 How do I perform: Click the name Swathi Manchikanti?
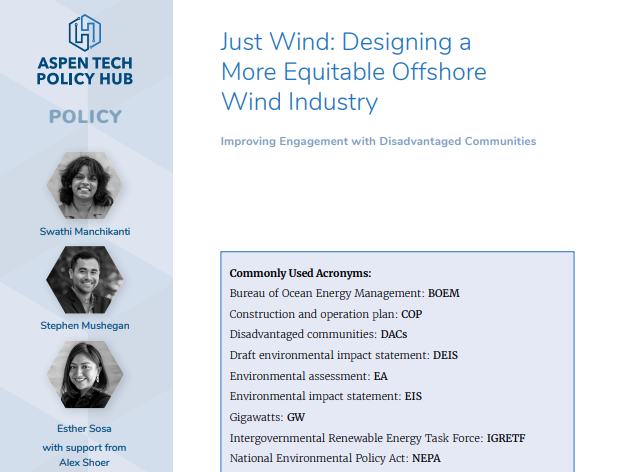click(x=85, y=232)
